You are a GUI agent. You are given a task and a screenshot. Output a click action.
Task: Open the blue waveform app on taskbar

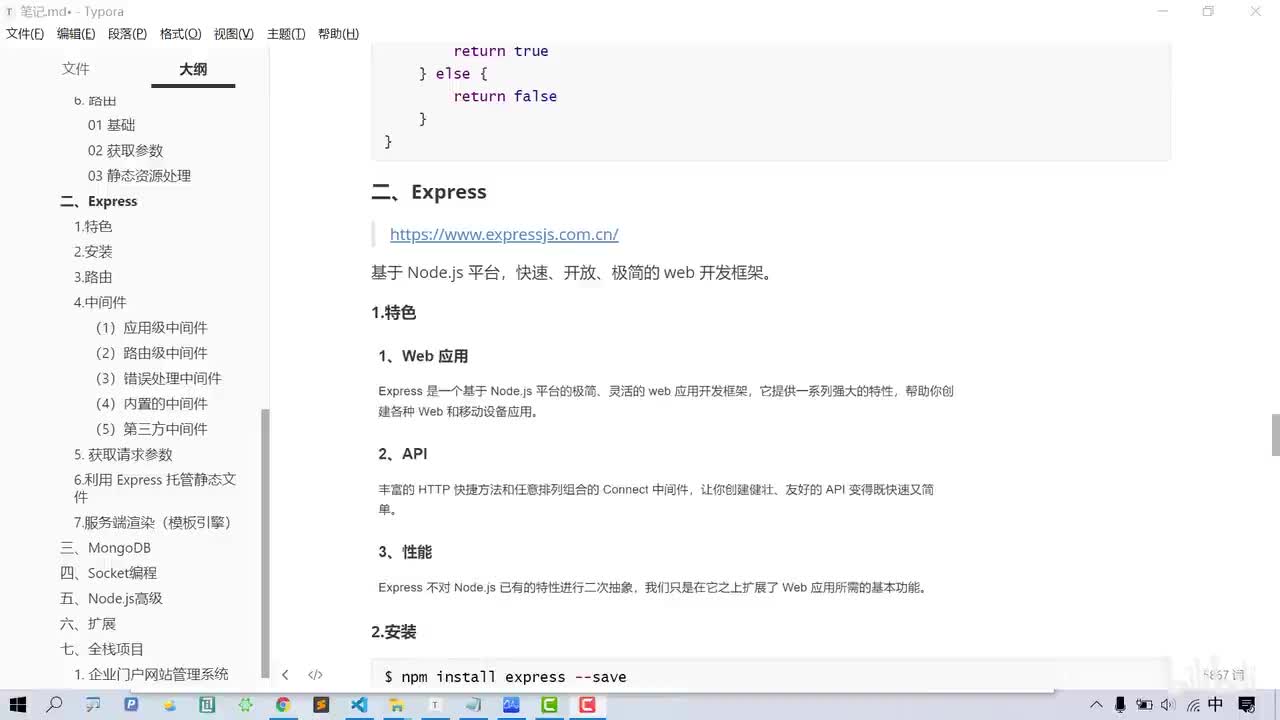[x=511, y=705]
